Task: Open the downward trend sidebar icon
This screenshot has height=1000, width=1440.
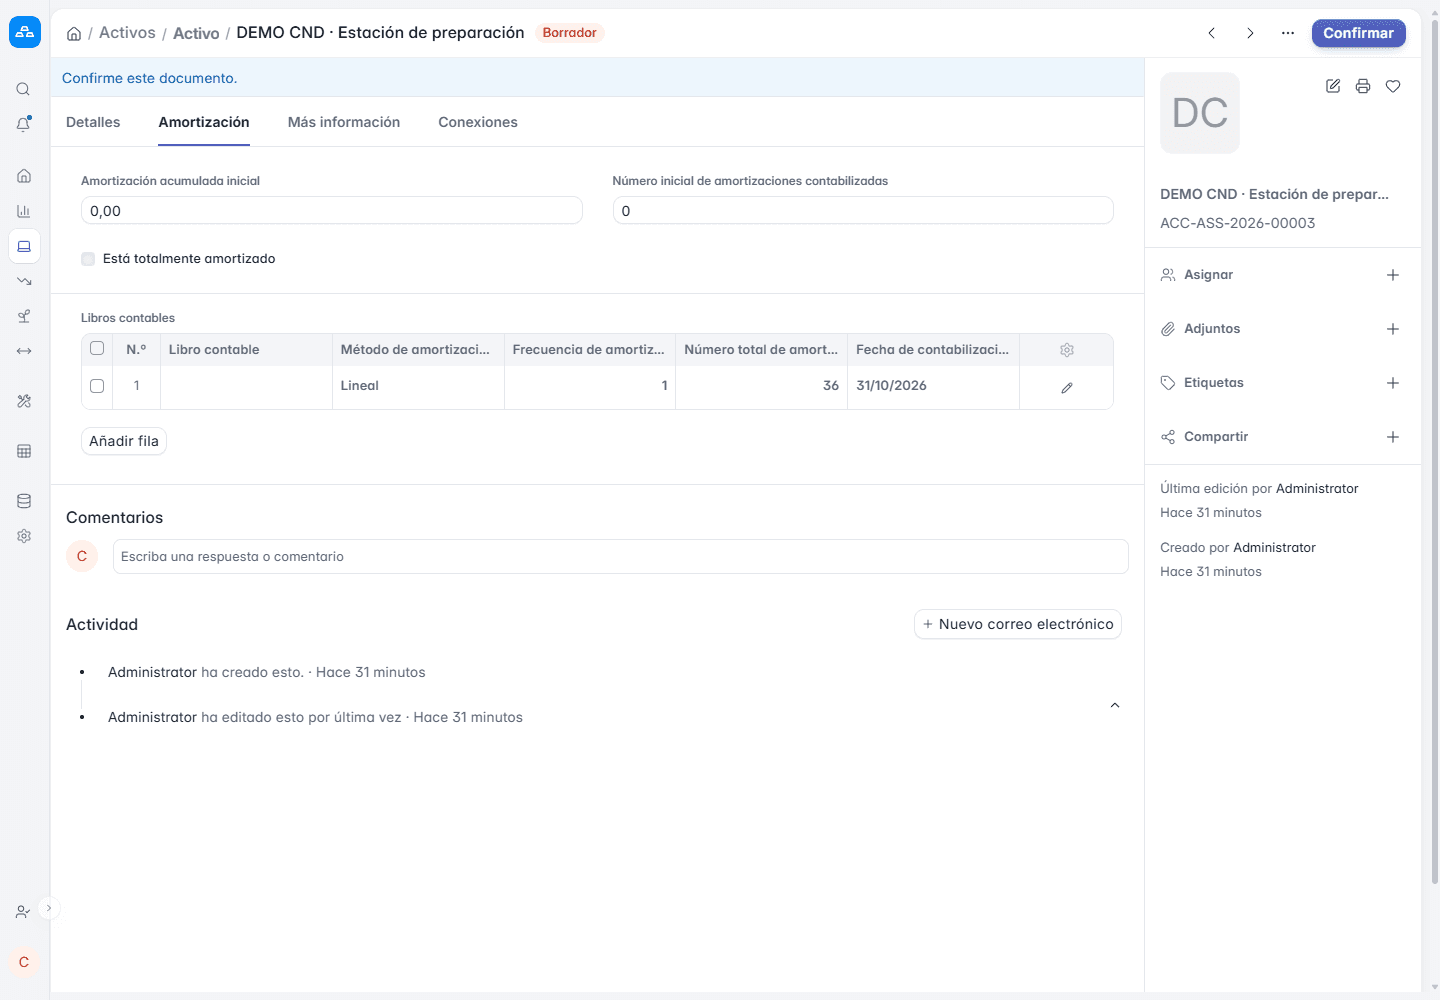Action: pos(24,281)
